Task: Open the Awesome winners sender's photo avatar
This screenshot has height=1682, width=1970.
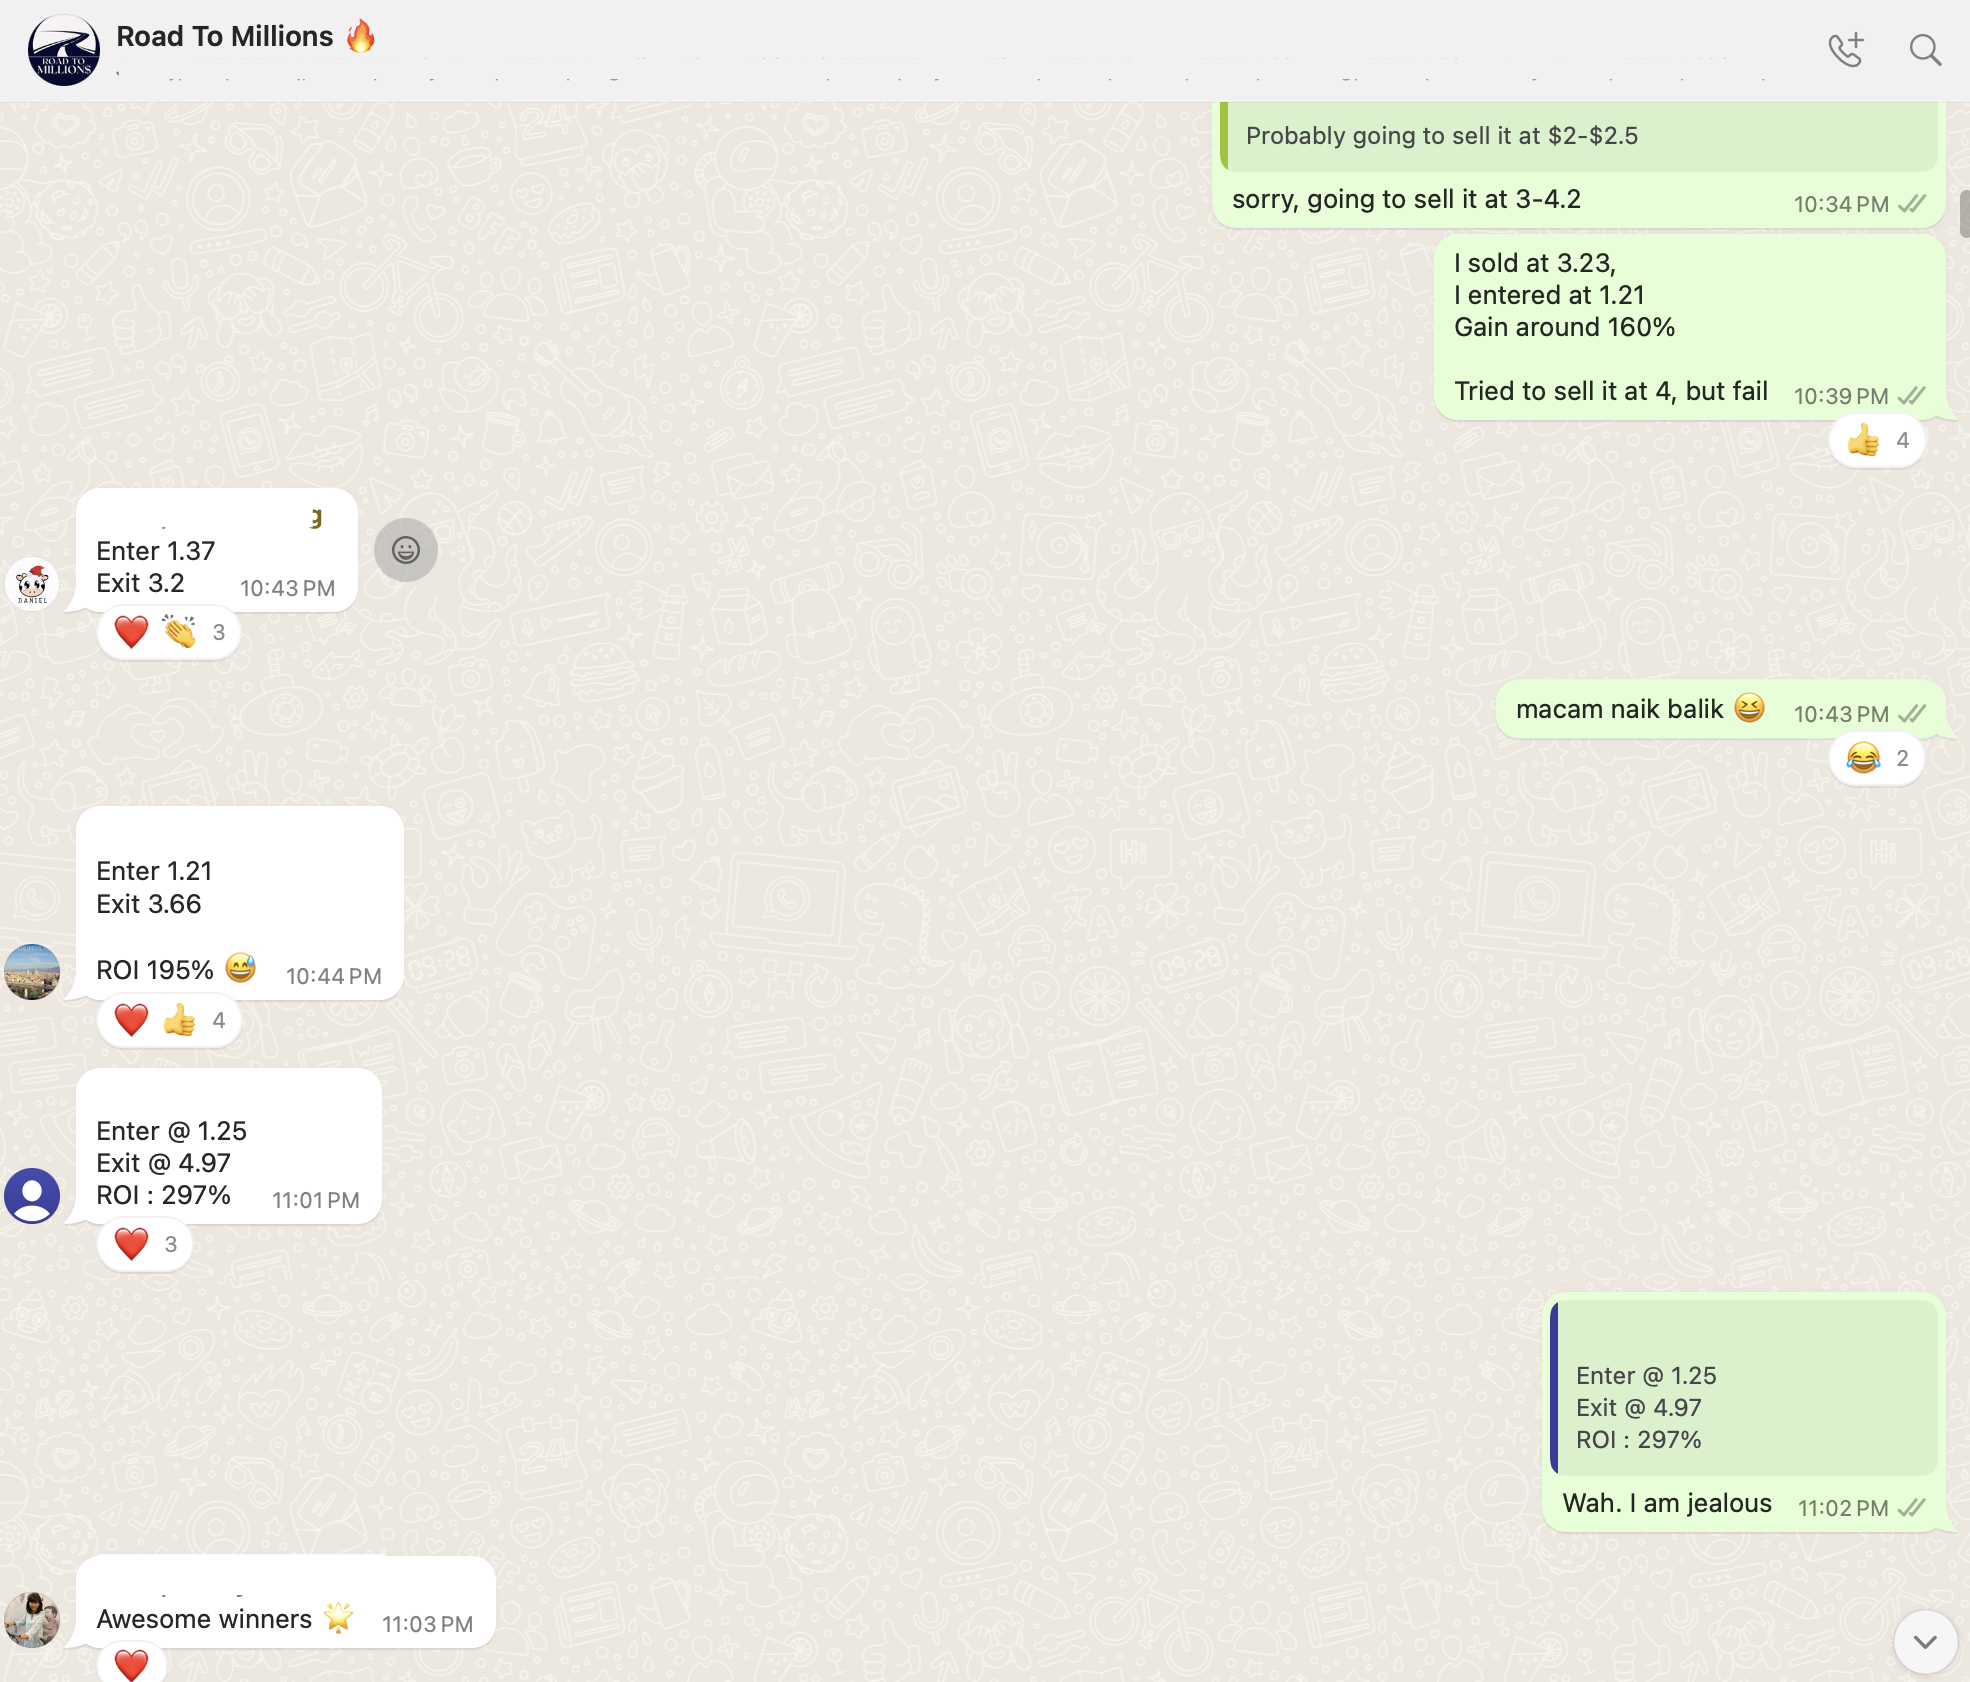Action: click(32, 1619)
